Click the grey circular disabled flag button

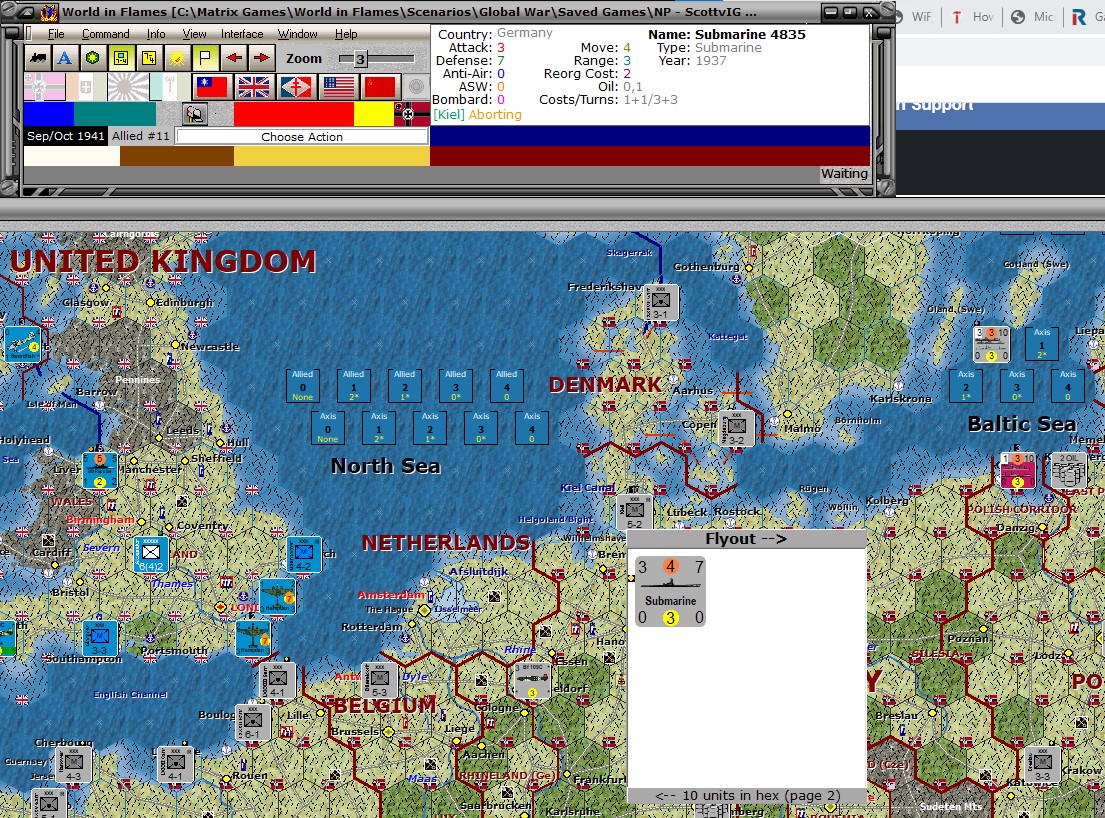416,87
